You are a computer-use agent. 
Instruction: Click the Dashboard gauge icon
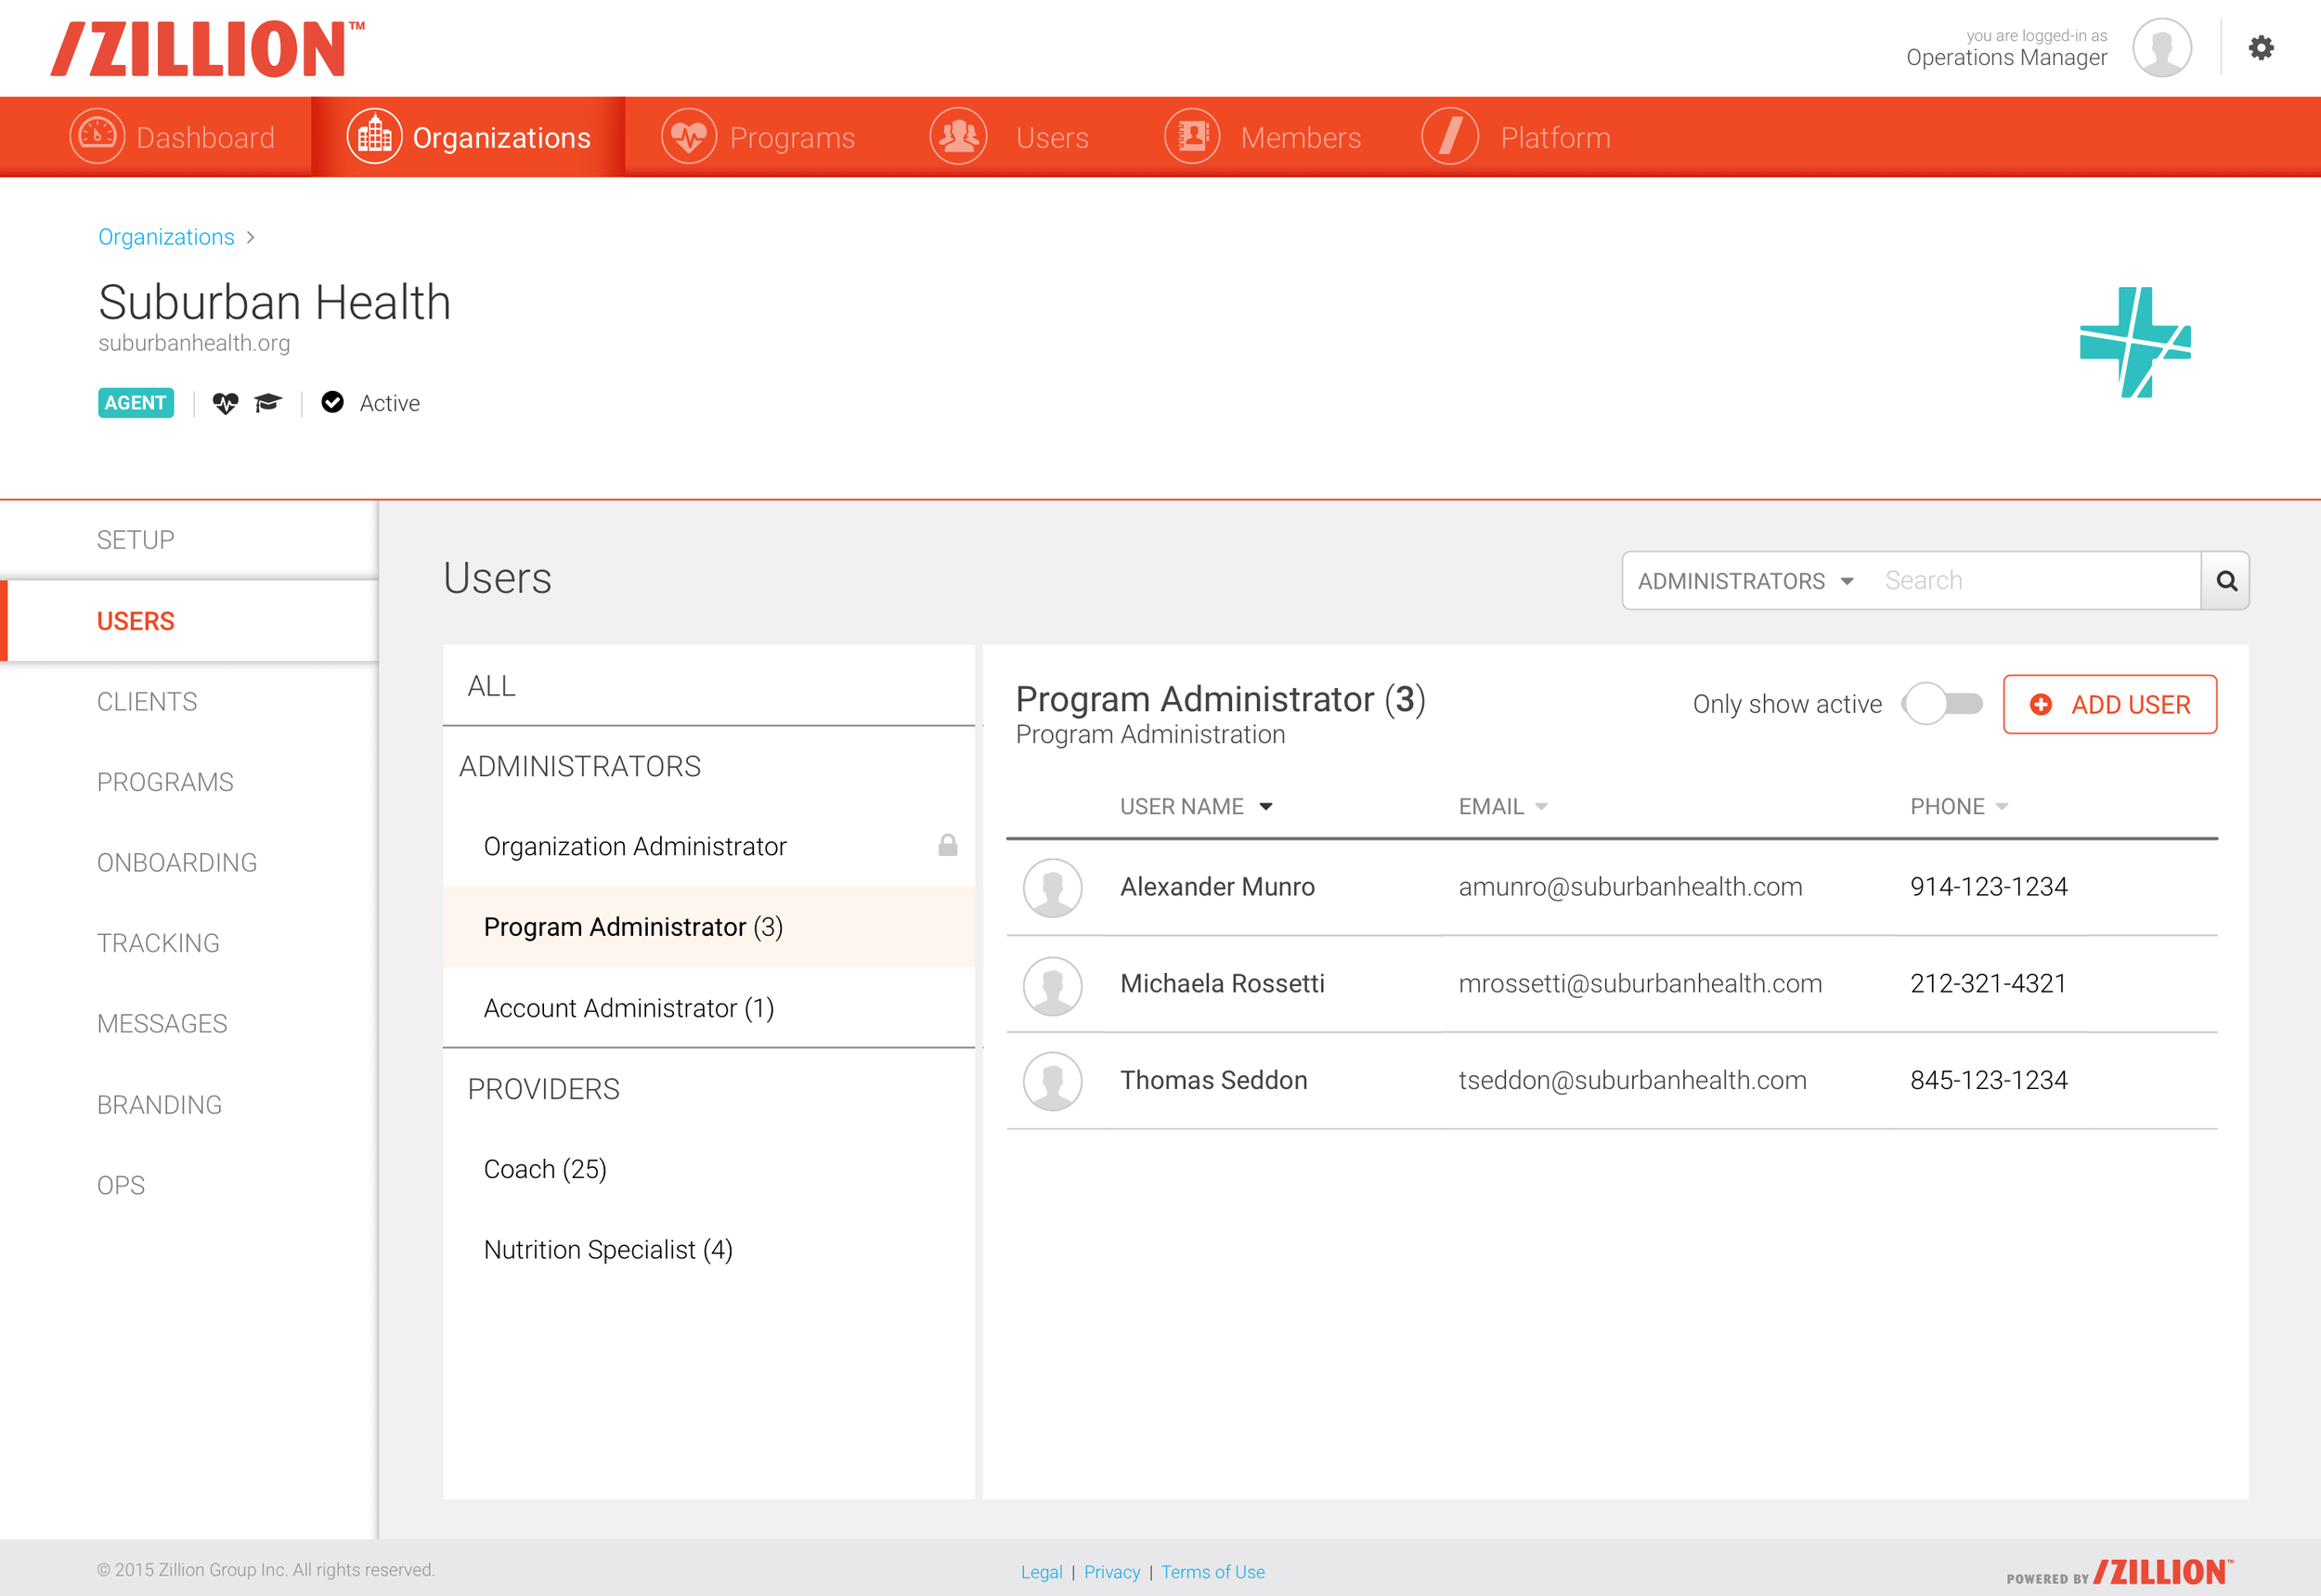[x=97, y=136]
